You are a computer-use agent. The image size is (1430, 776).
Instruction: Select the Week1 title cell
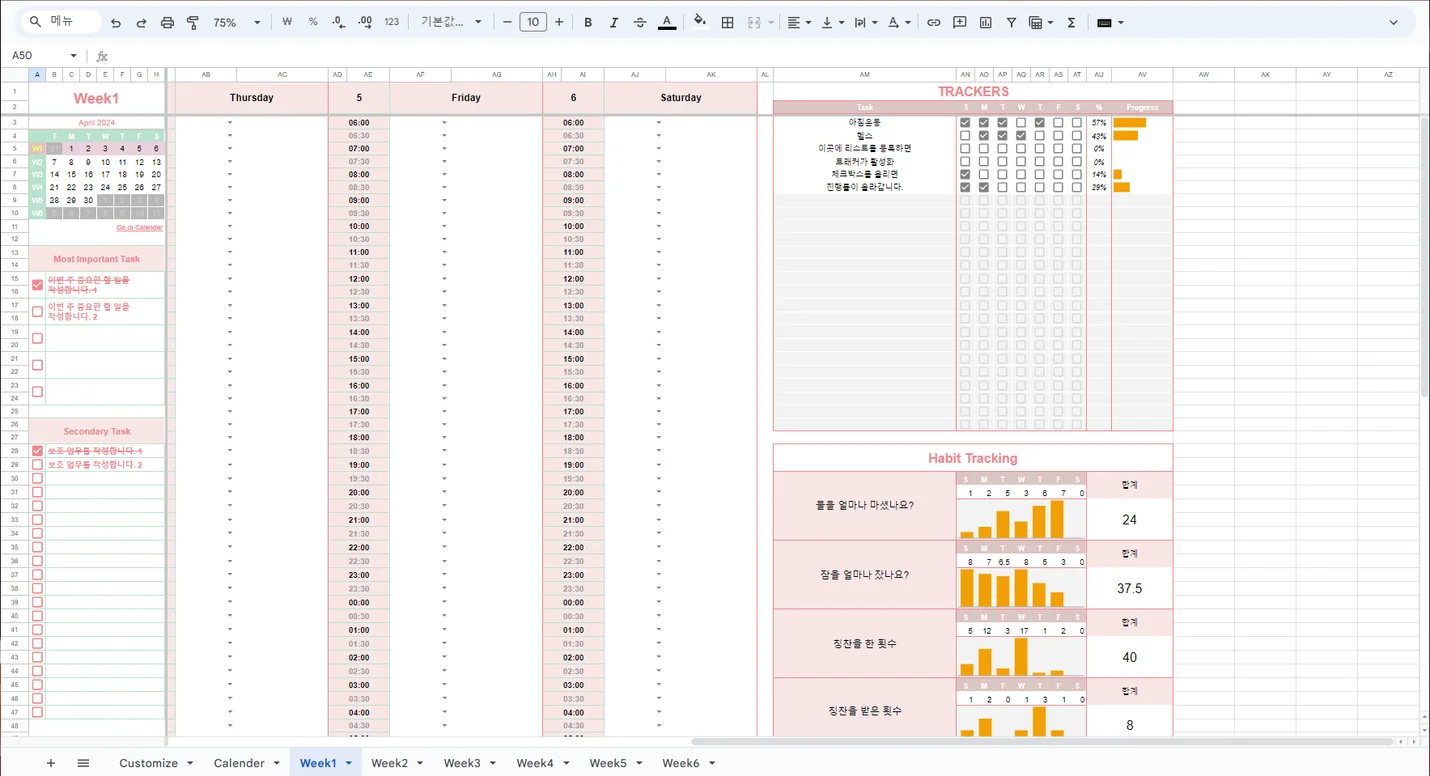[96, 98]
